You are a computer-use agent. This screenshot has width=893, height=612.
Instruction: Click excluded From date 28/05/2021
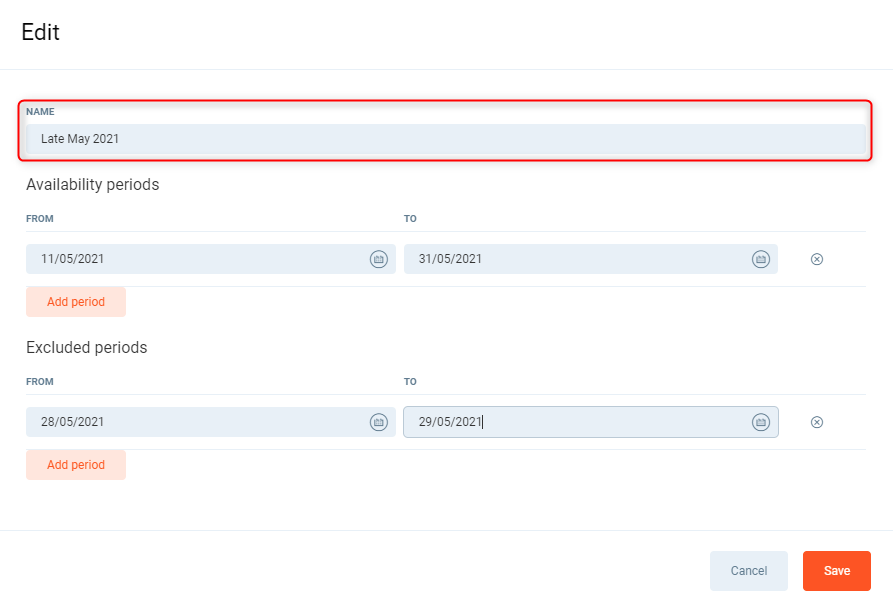click(x=195, y=422)
